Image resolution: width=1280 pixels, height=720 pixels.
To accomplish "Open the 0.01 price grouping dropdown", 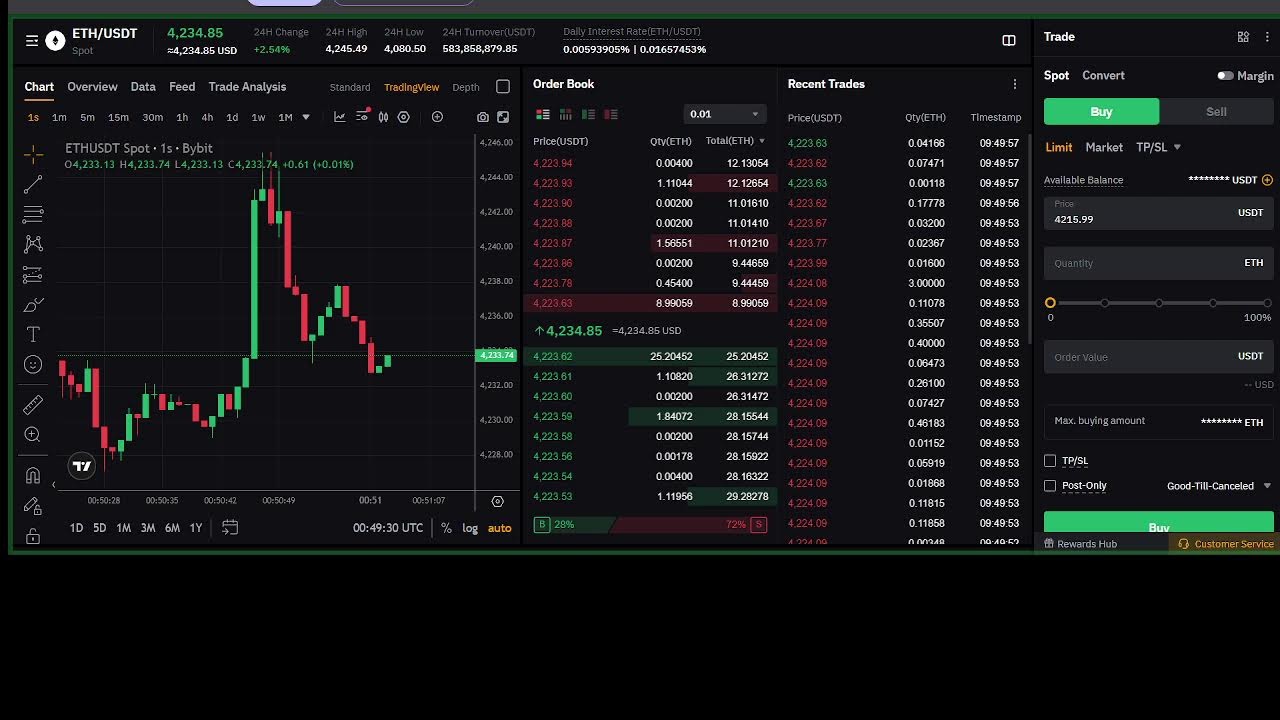I will pyautogui.click(x=724, y=114).
